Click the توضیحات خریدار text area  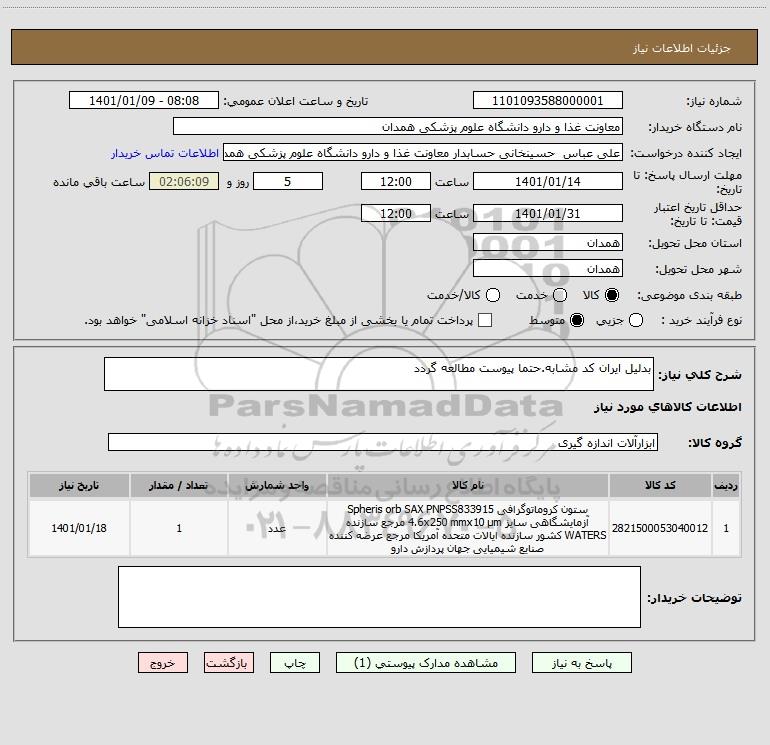379,597
